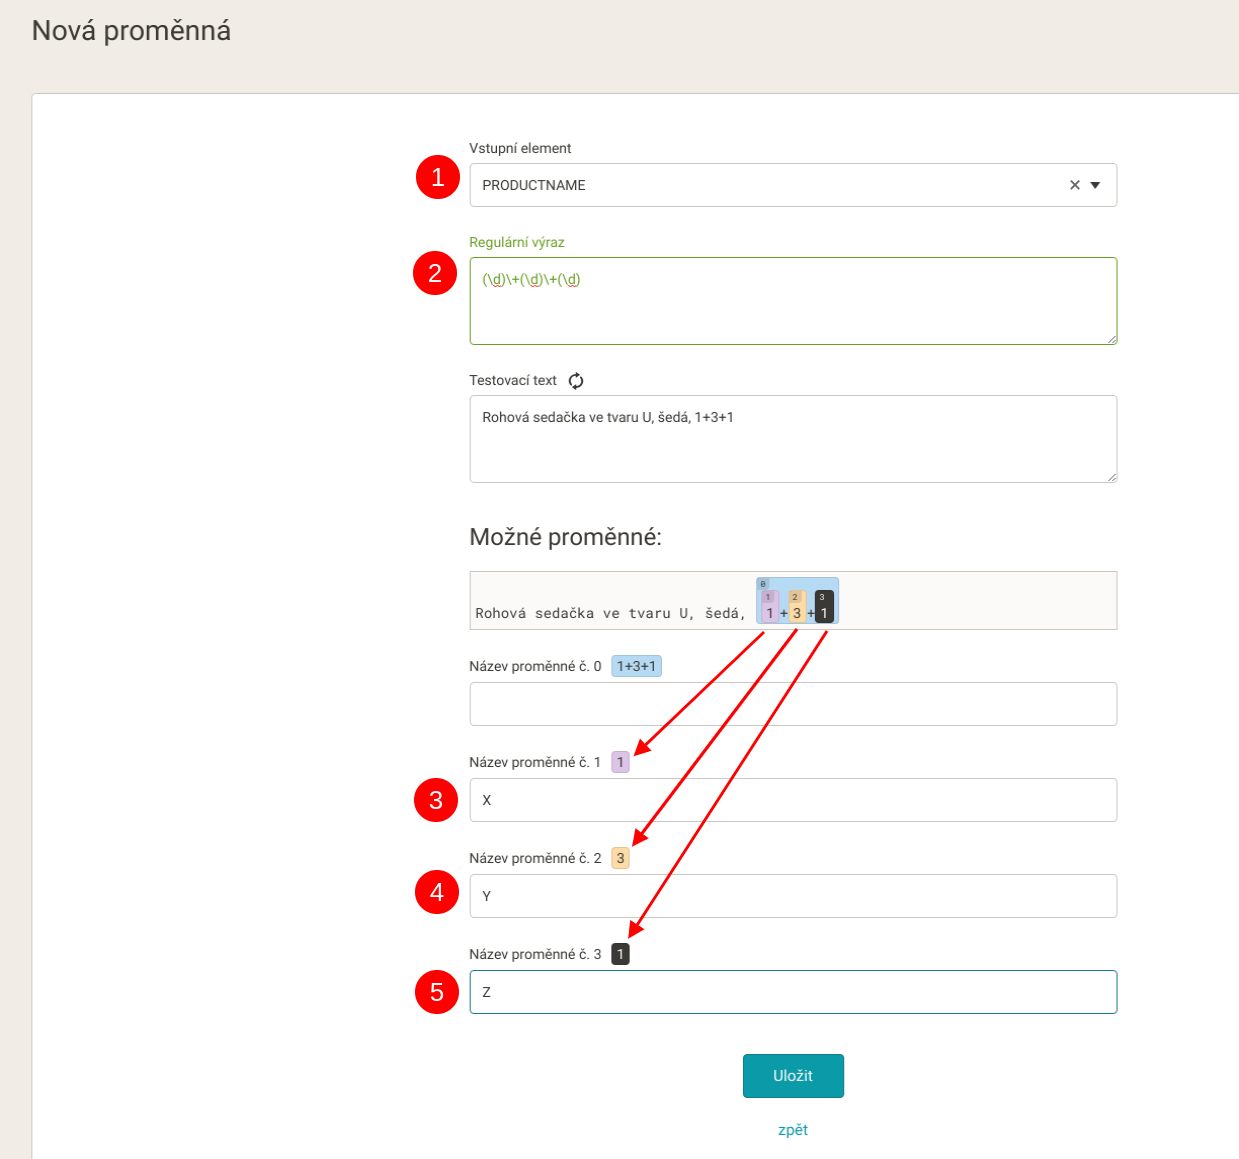Click the orange badge next to proměnné č. 2
The width and height of the screenshot is (1239, 1159).
(620, 858)
